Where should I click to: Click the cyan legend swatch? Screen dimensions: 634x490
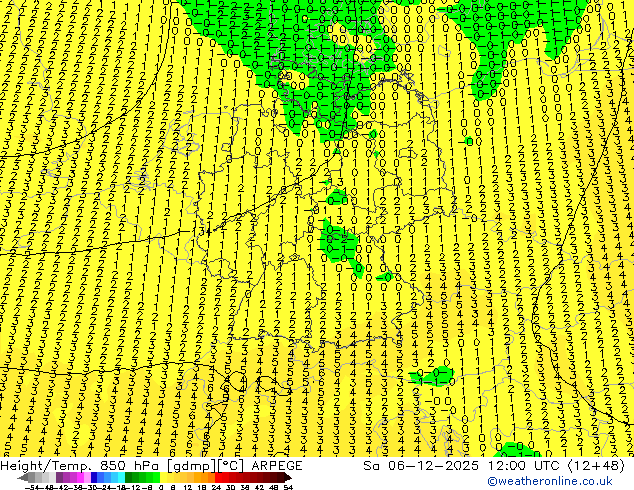coord(121,477)
